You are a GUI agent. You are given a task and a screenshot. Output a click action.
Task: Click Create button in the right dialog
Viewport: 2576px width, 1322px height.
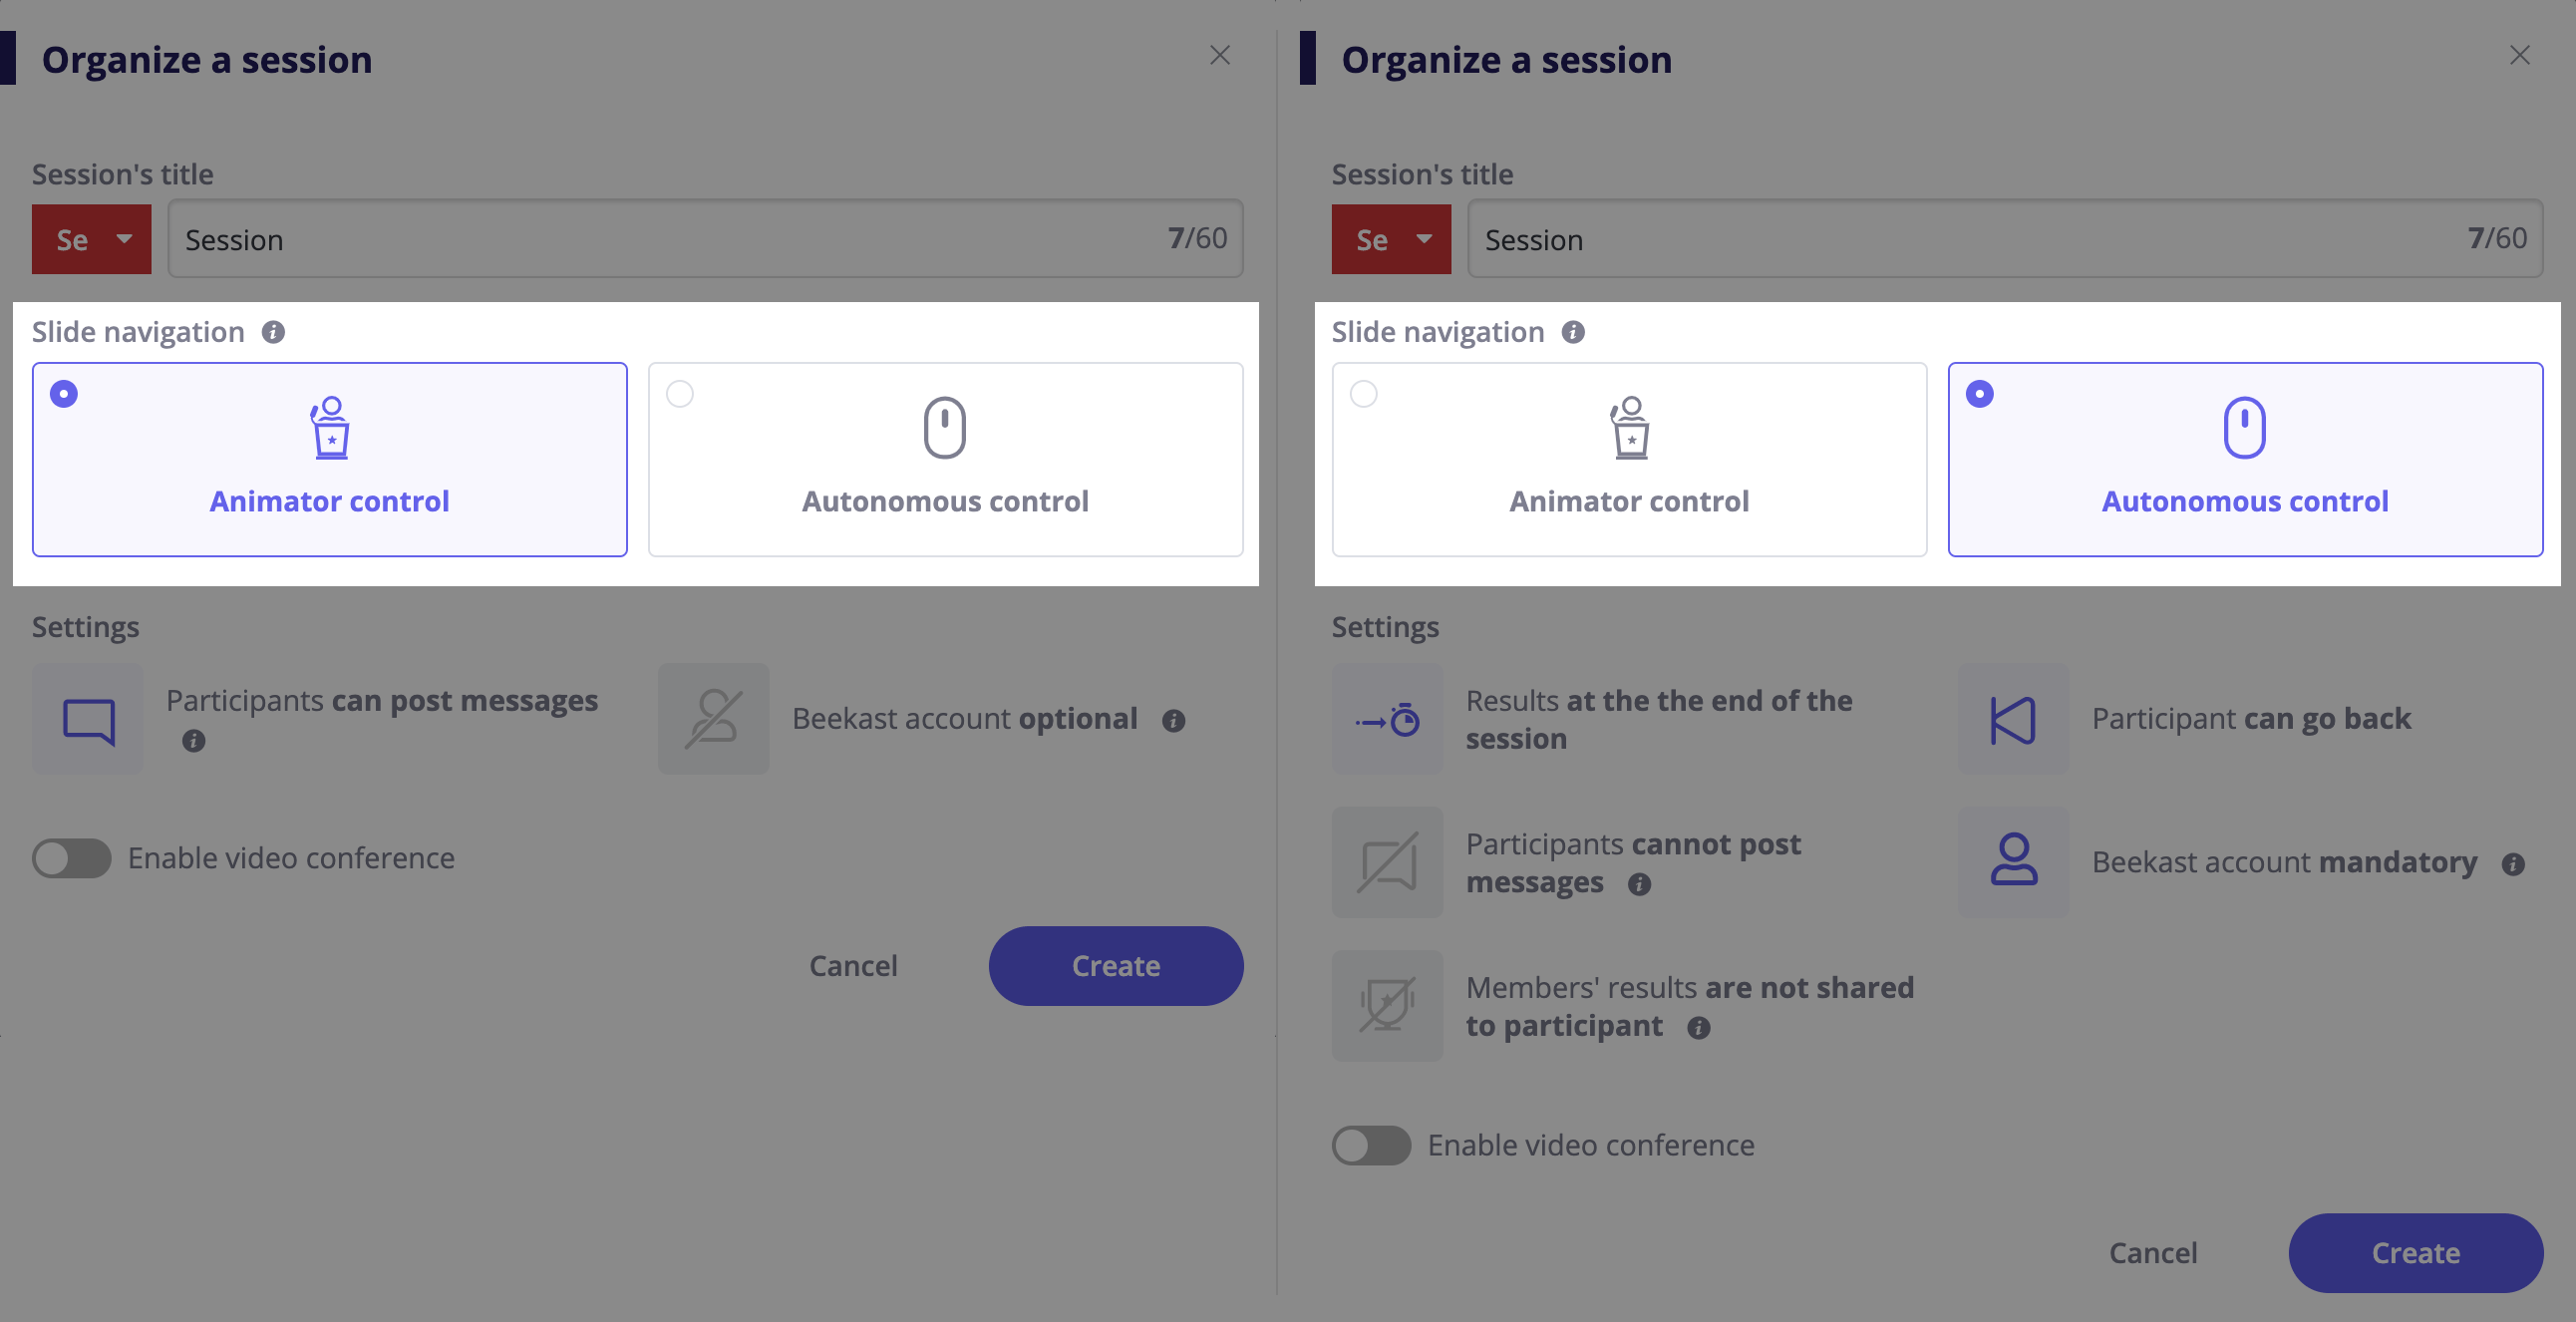point(2416,1253)
